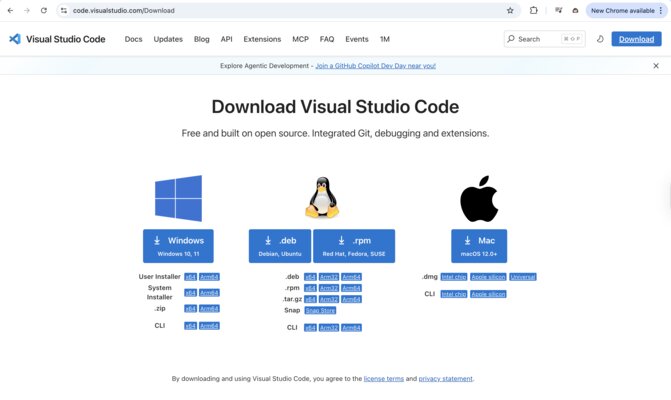Open the GitHub Copilot Dev Day link
The height and width of the screenshot is (400, 671).
coord(375,66)
